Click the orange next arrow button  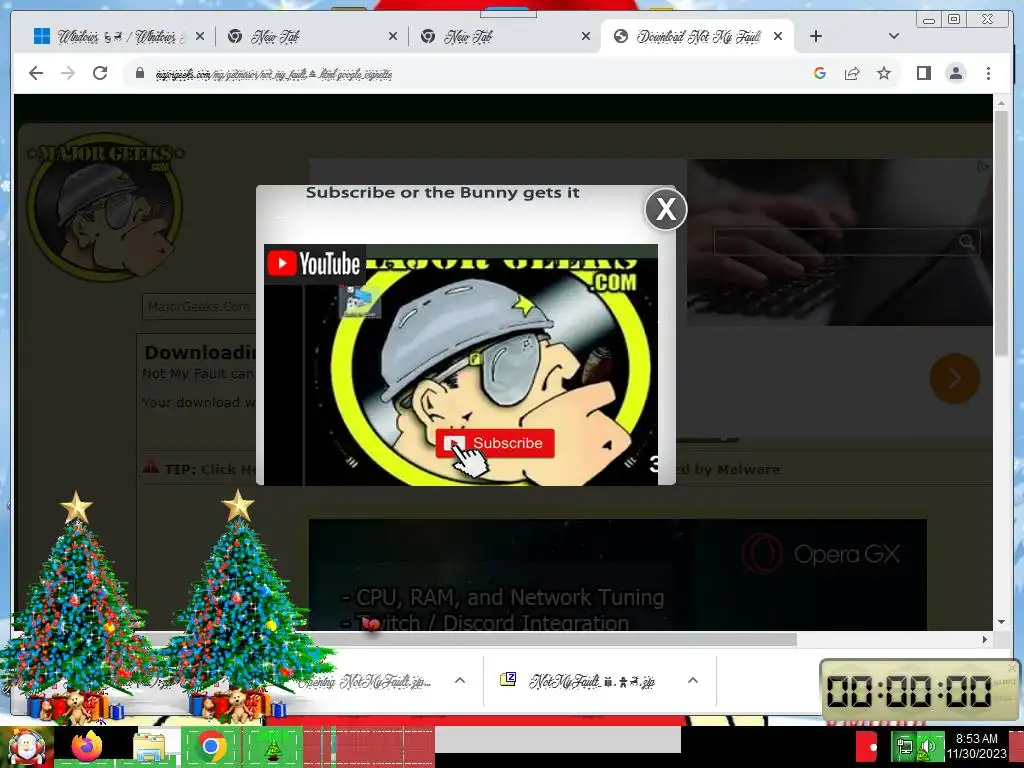954,378
